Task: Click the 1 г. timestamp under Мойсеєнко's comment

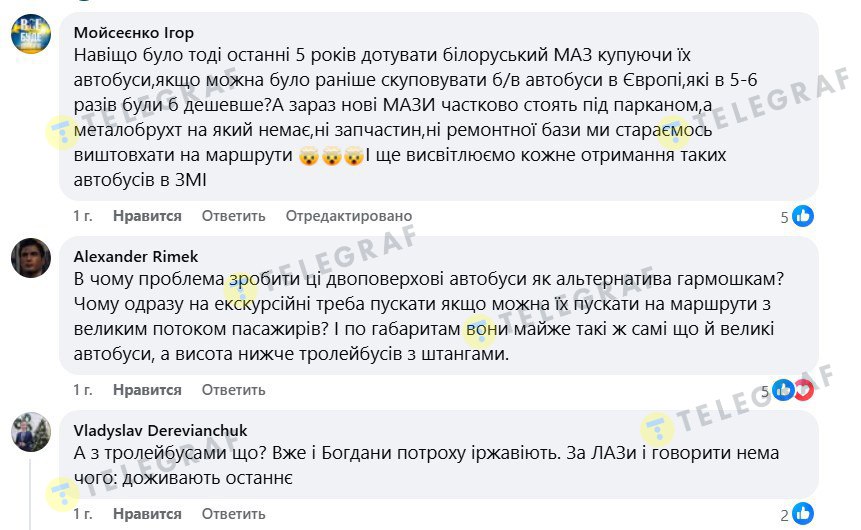Action: 83,216
